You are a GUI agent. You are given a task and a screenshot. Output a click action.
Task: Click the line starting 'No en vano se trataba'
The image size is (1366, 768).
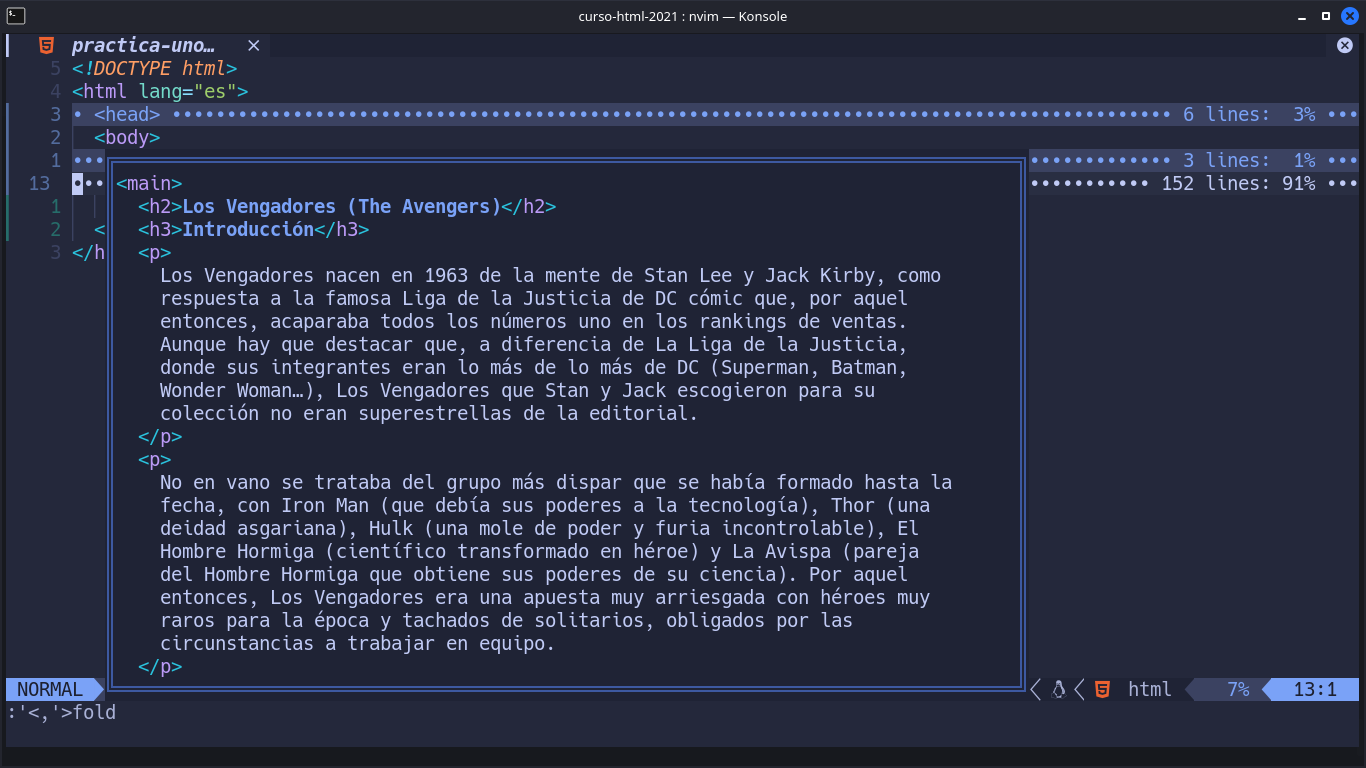click(556, 483)
